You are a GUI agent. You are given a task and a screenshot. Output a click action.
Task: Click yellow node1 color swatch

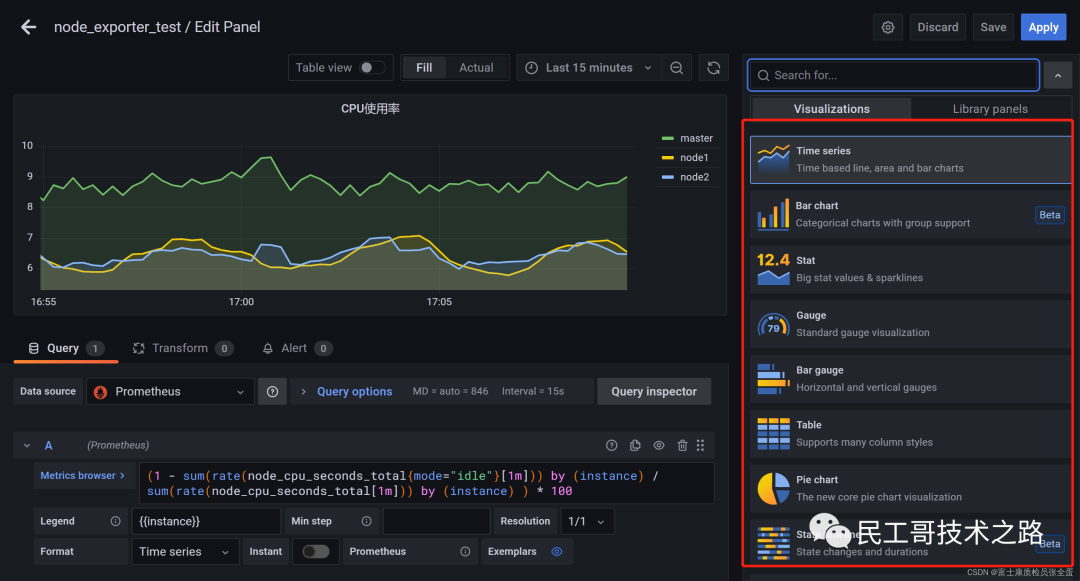pyautogui.click(x=667, y=158)
